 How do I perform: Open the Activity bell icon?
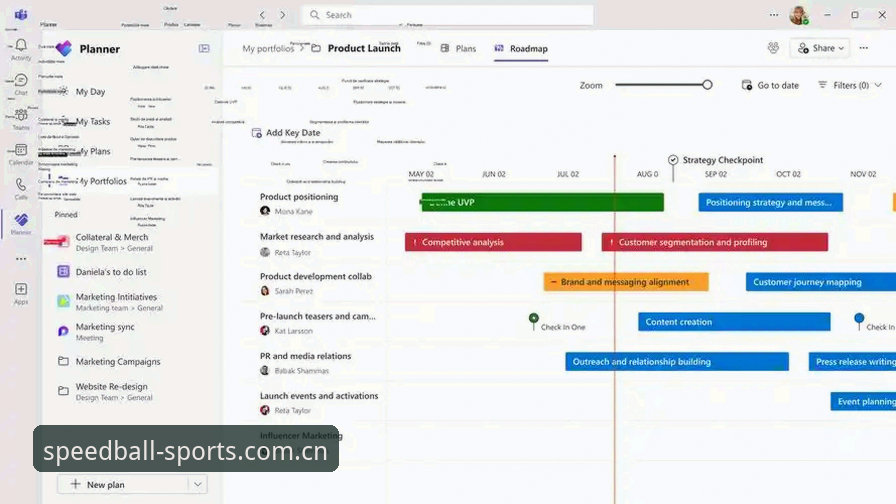pyautogui.click(x=21, y=45)
